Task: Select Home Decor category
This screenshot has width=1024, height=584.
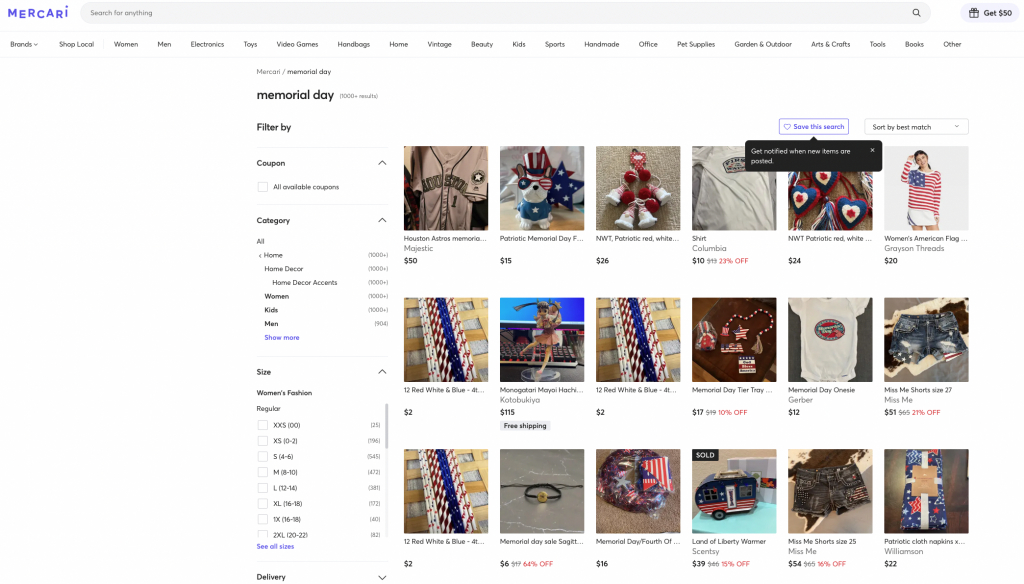Action: click(x=283, y=269)
